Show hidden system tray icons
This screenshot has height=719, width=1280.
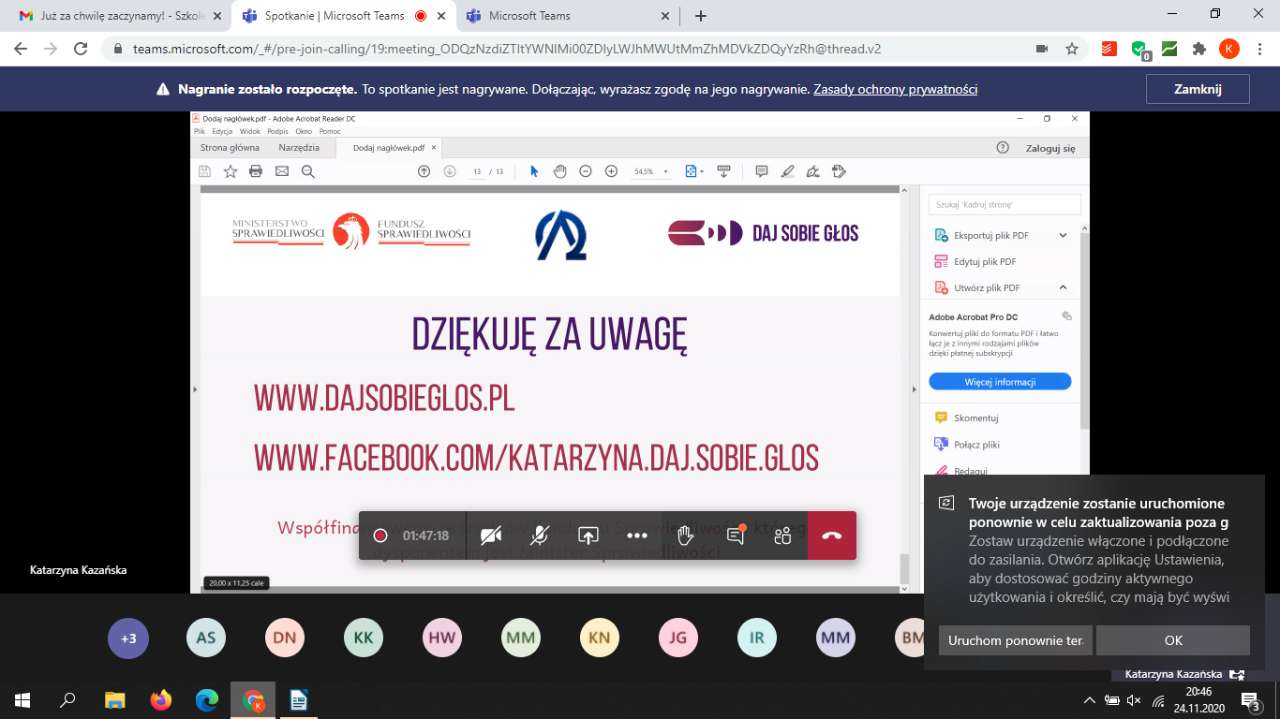coord(1089,700)
